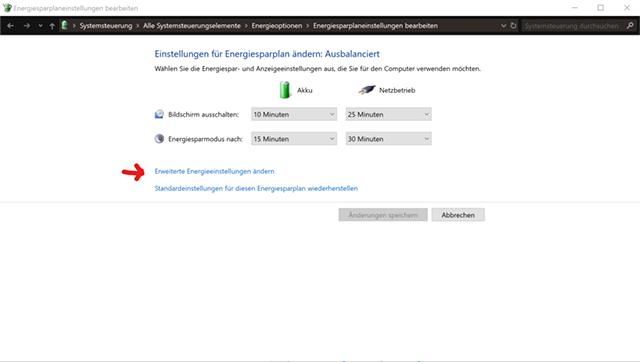Viewport: 640px width, 362px height.
Task: Navigate to Energieoptionen breadcrumb
Action: pos(277,26)
